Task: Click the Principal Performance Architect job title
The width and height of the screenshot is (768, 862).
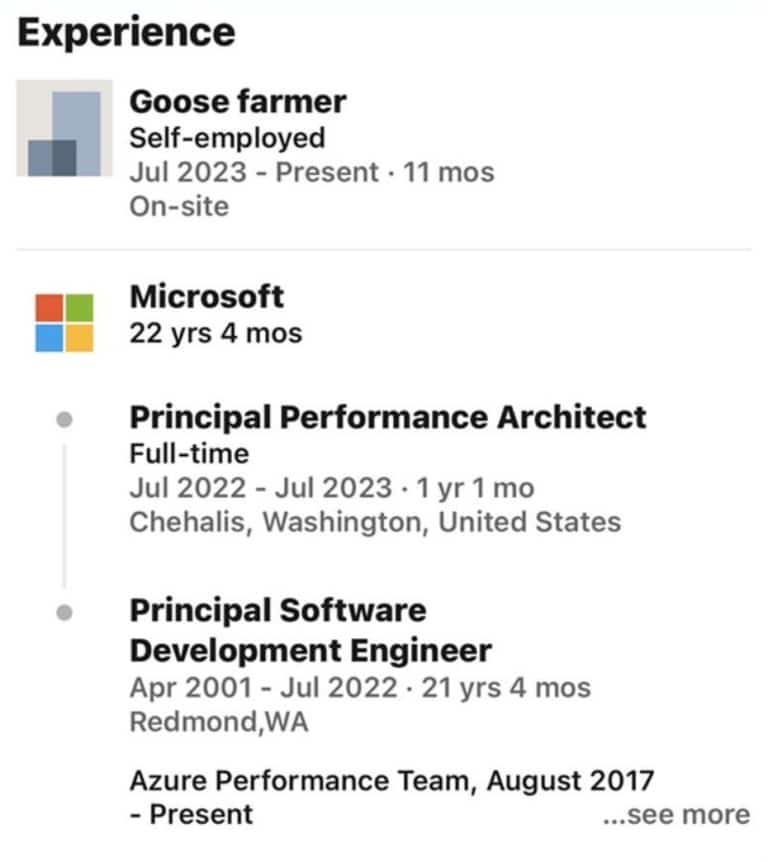Action: (388, 417)
